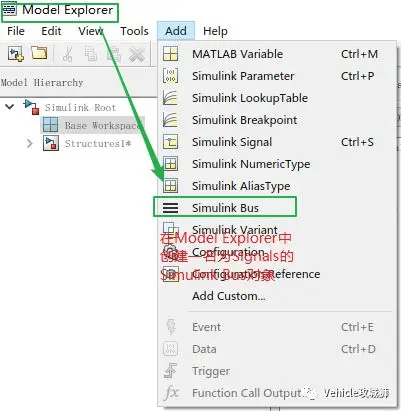This screenshot has height=411, width=401.
Task: Click the Simulink Bus three-line icon
Action: [x=170, y=208]
